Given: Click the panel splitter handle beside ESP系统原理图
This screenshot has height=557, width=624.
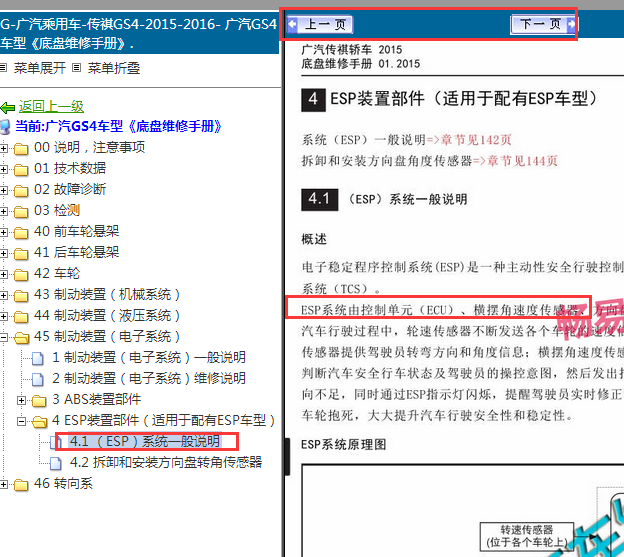Looking at the screenshot, I should click(x=287, y=457).
